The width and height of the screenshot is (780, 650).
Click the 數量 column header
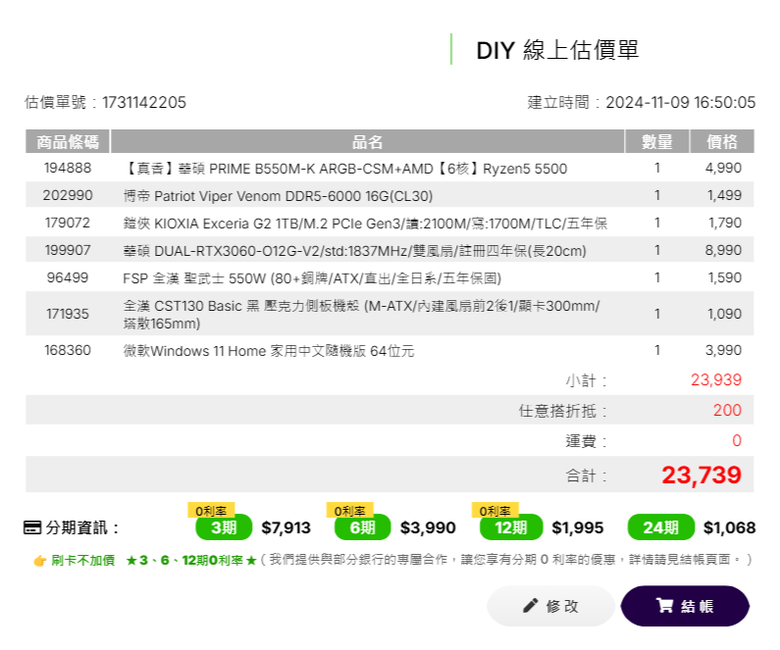[x=657, y=142]
